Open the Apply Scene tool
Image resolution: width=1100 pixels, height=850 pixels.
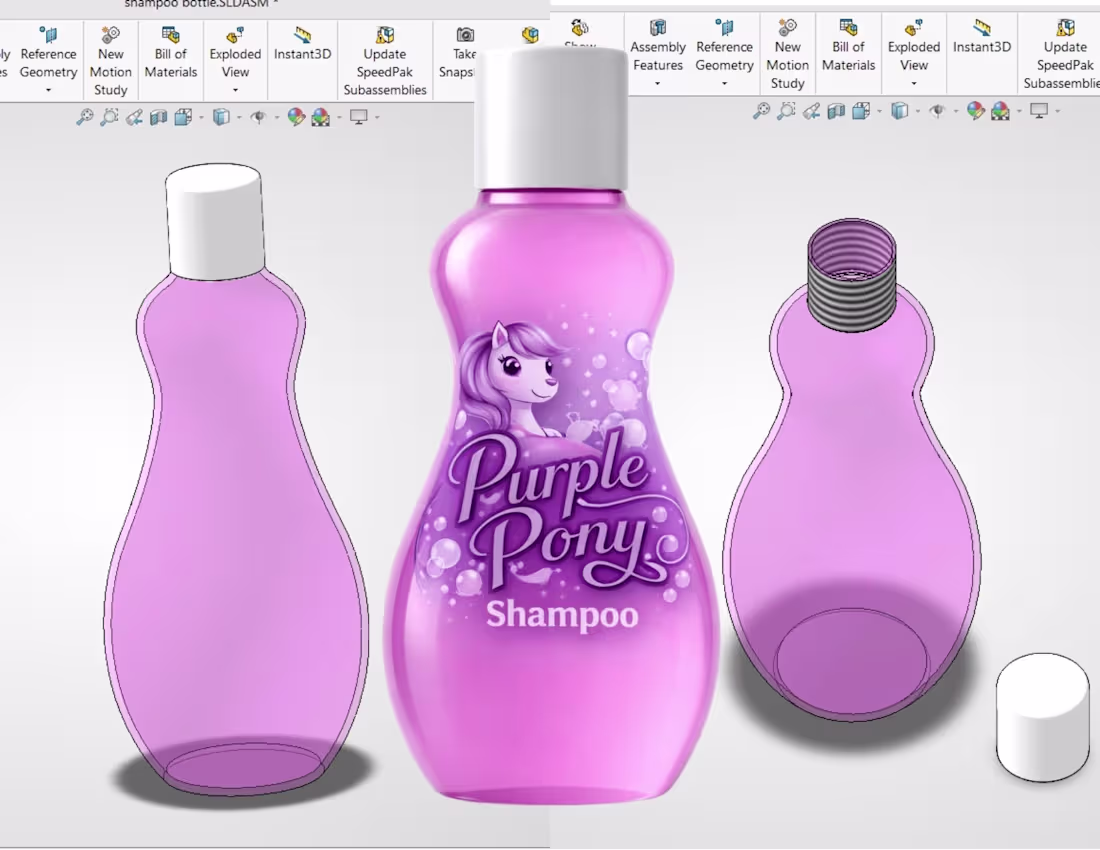319,116
